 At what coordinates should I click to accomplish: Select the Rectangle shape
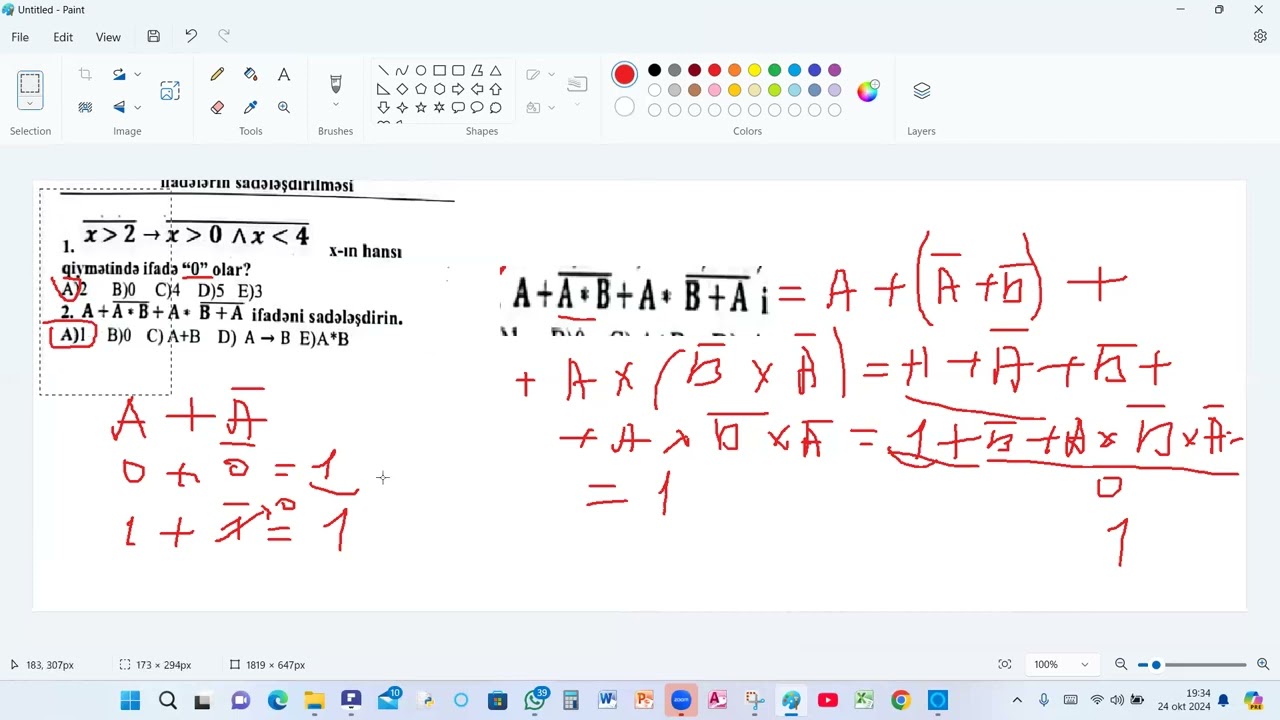(x=439, y=70)
